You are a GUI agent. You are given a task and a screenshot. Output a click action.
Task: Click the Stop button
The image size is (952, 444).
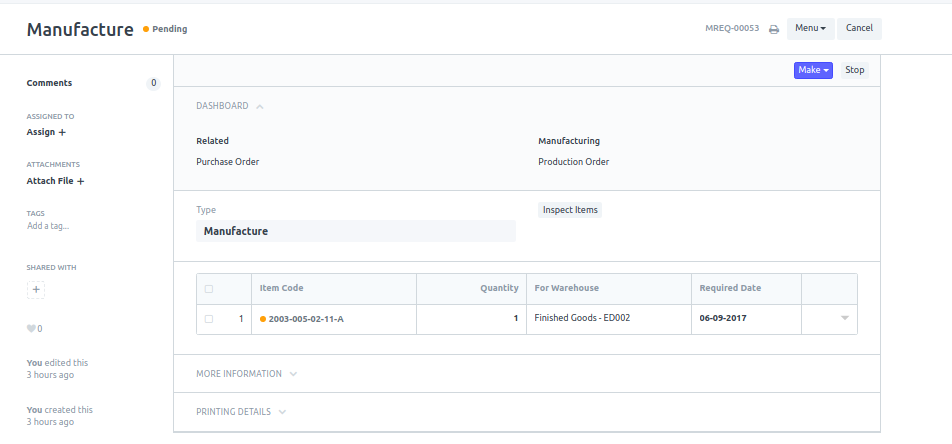click(x=854, y=70)
